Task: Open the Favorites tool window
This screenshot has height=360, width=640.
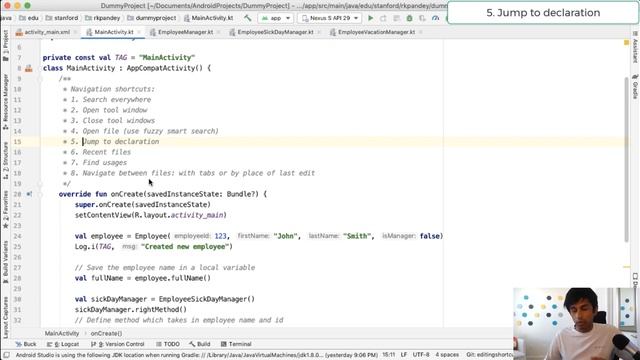Action: point(5,209)
